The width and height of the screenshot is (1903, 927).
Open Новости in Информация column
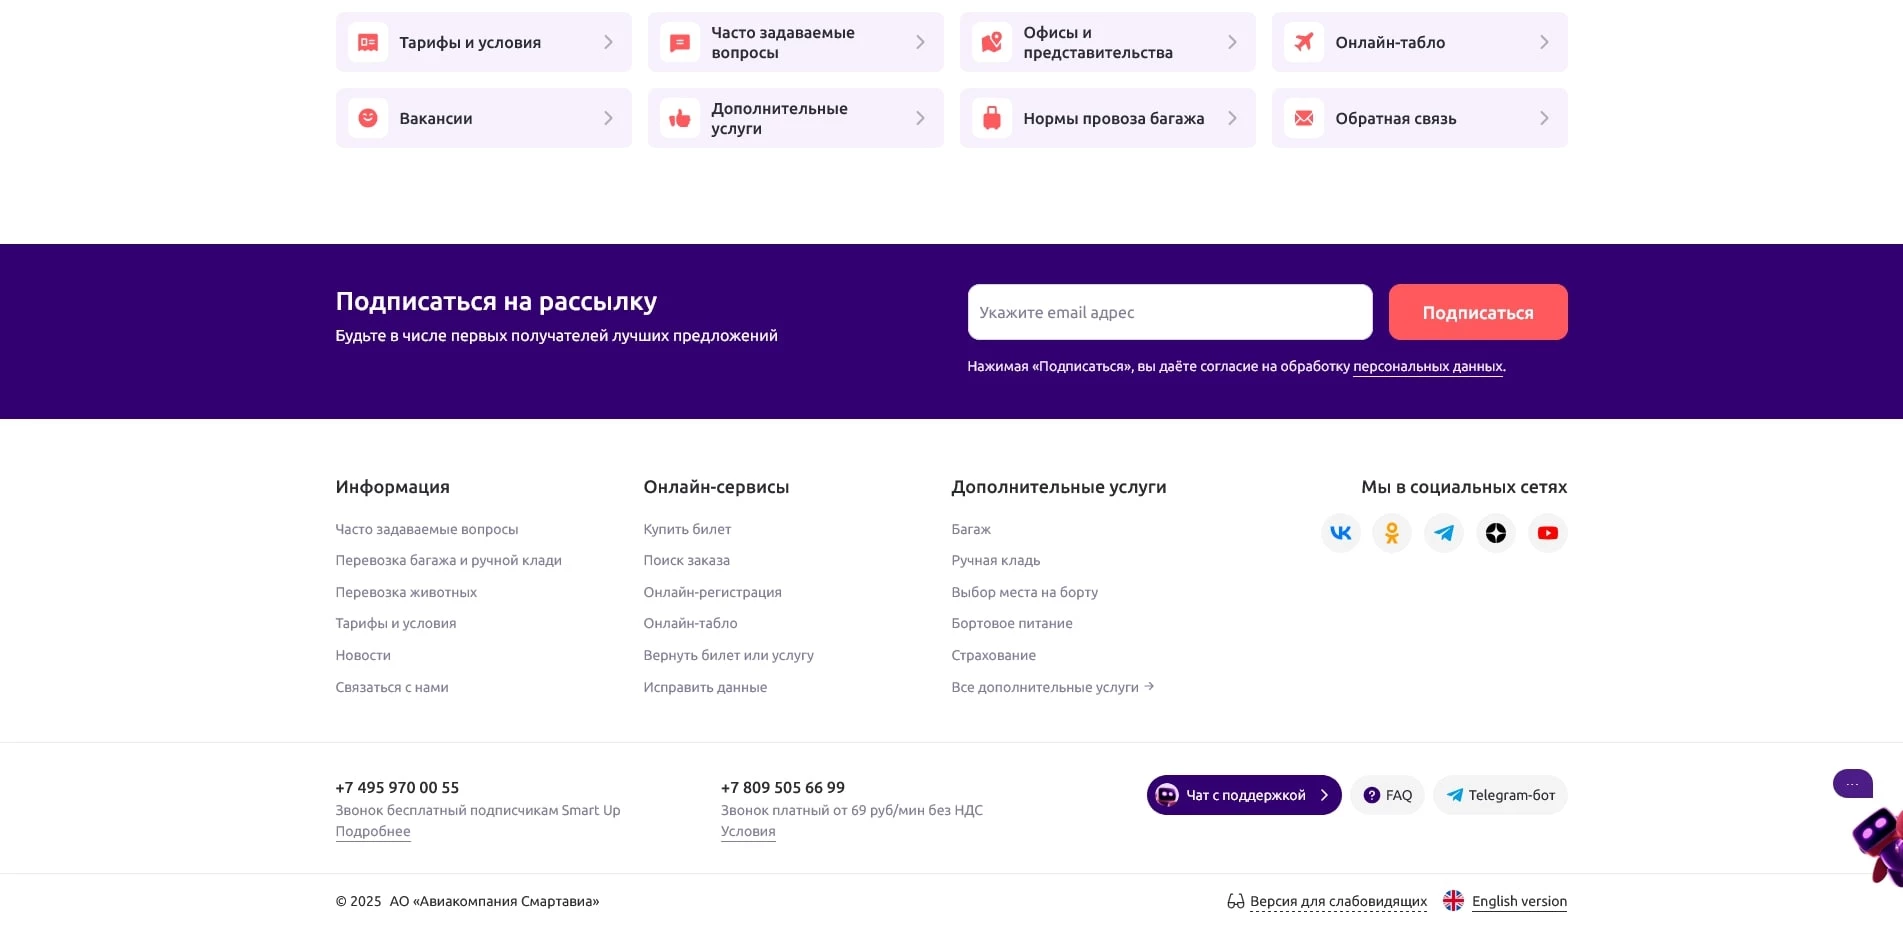(363, 655)
